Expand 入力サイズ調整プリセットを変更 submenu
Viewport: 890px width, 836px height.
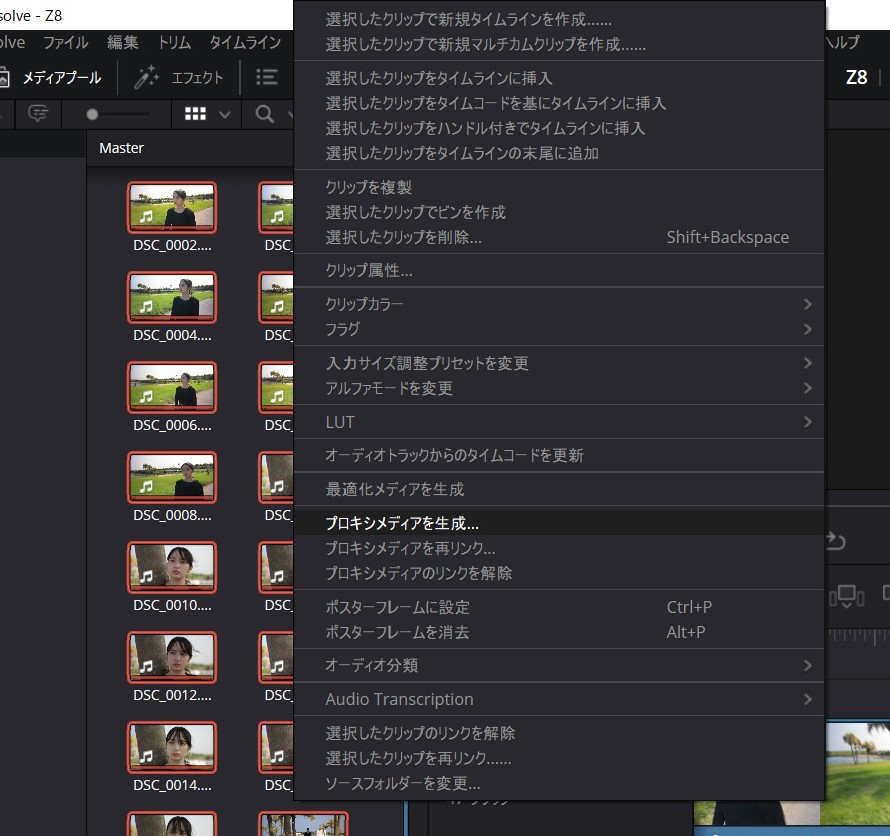click(x=559, y=363)
